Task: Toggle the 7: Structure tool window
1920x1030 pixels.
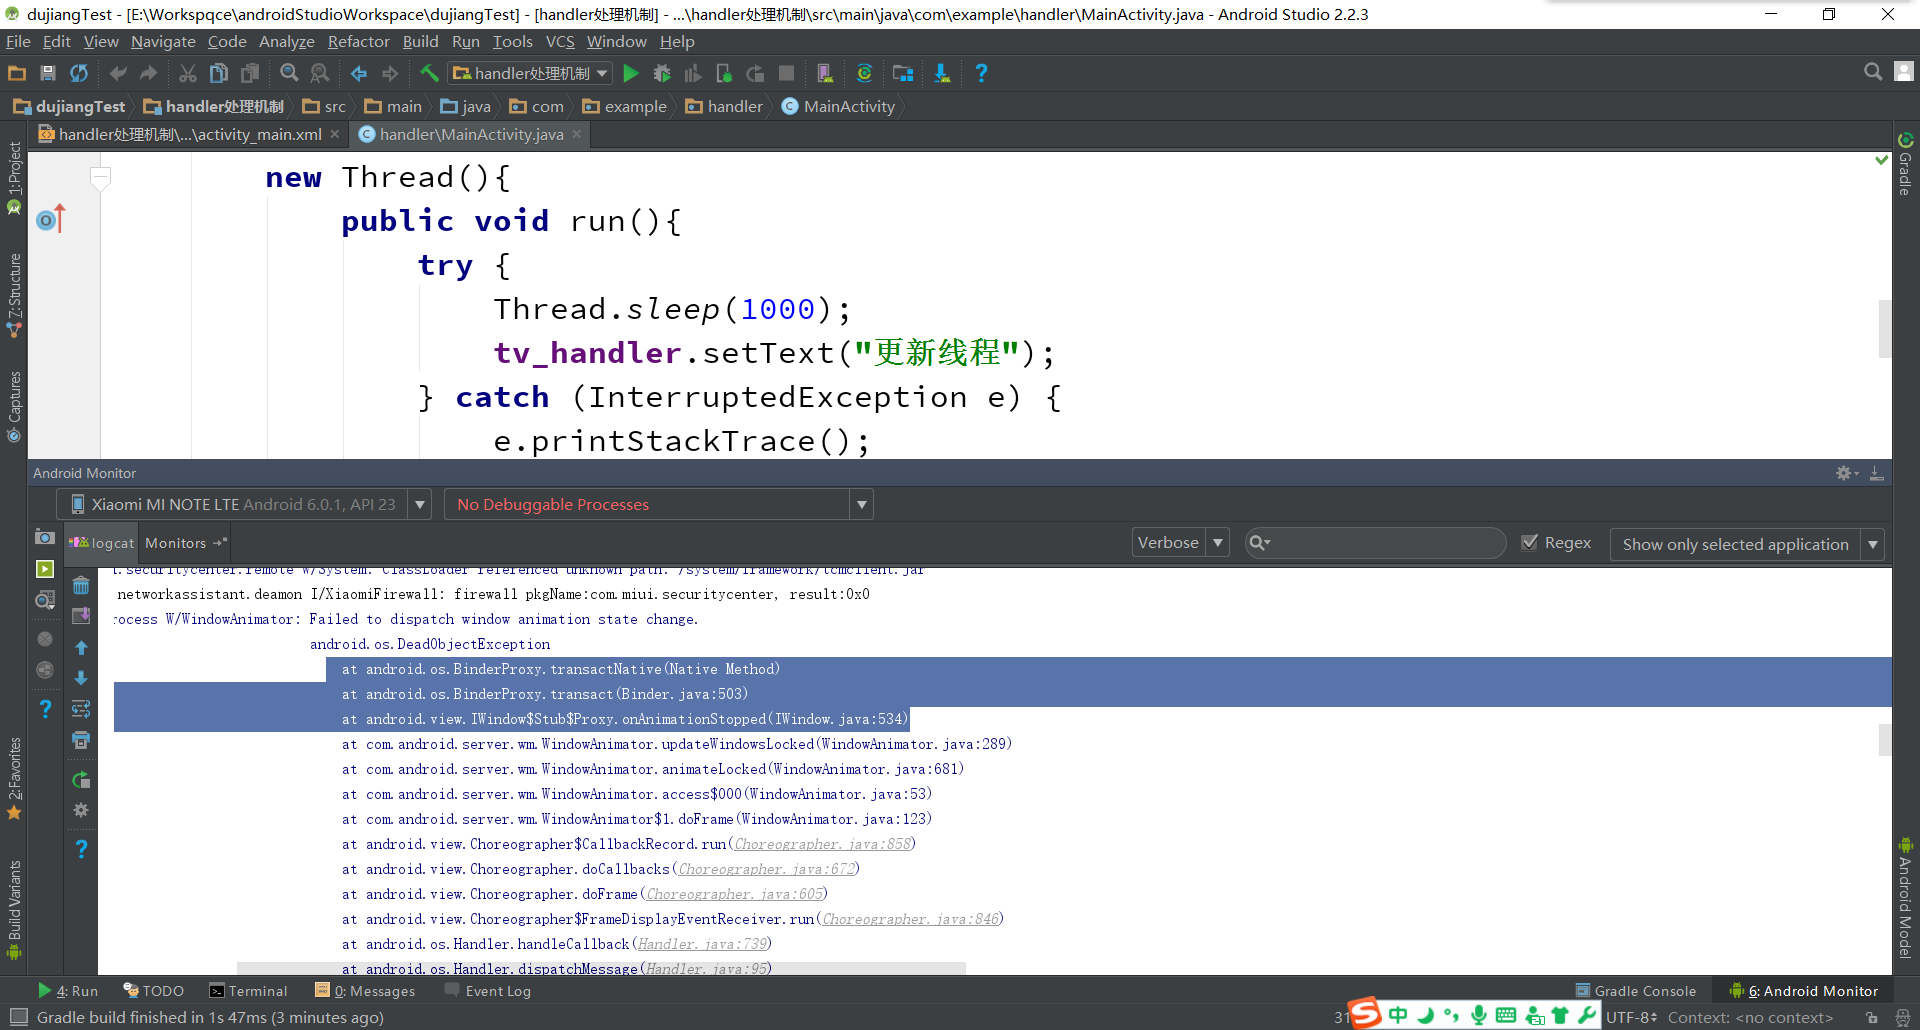Action: [x=14, y=295]
